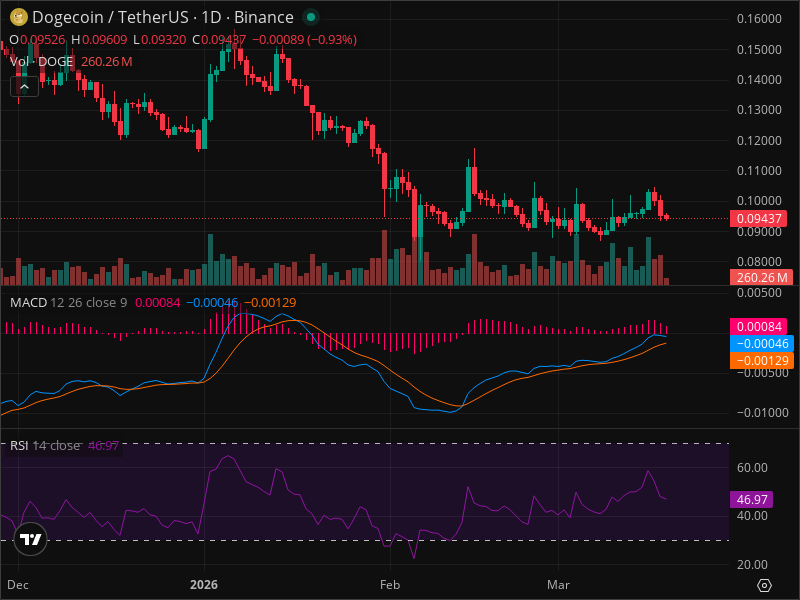Click the Feb label on time axis
Screen dimensions: 800x600
click(390, 585)
